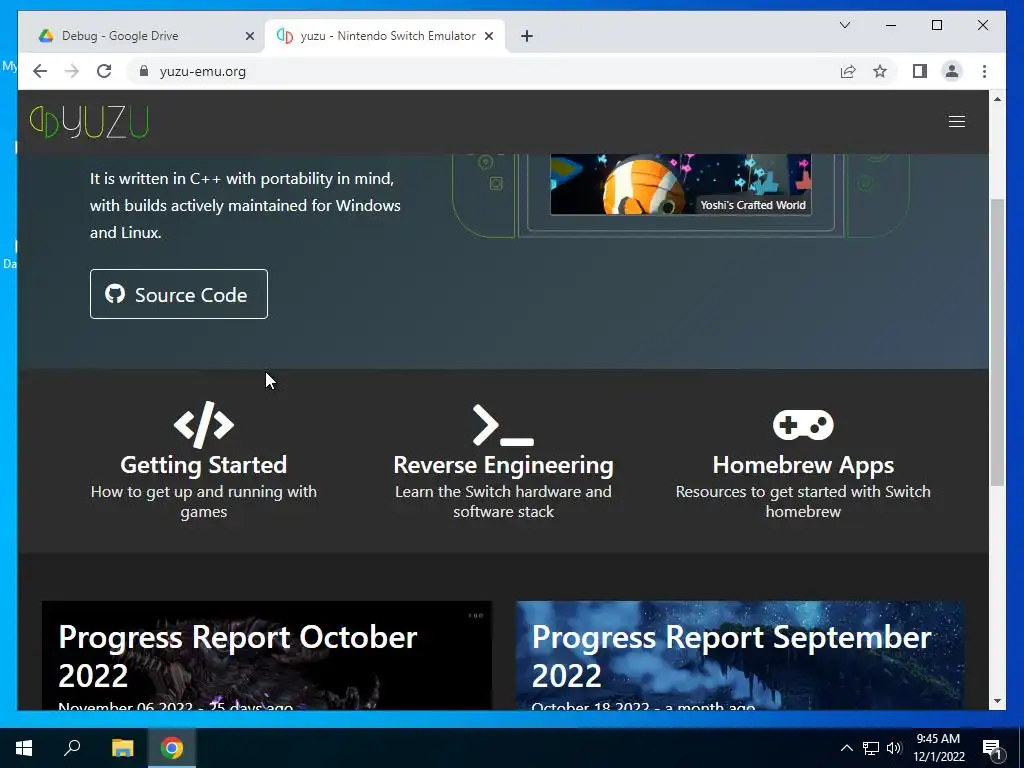Close the yuzu Nintendo Switch Emulator tab
1024x768 pixels.
pos(488,36)
